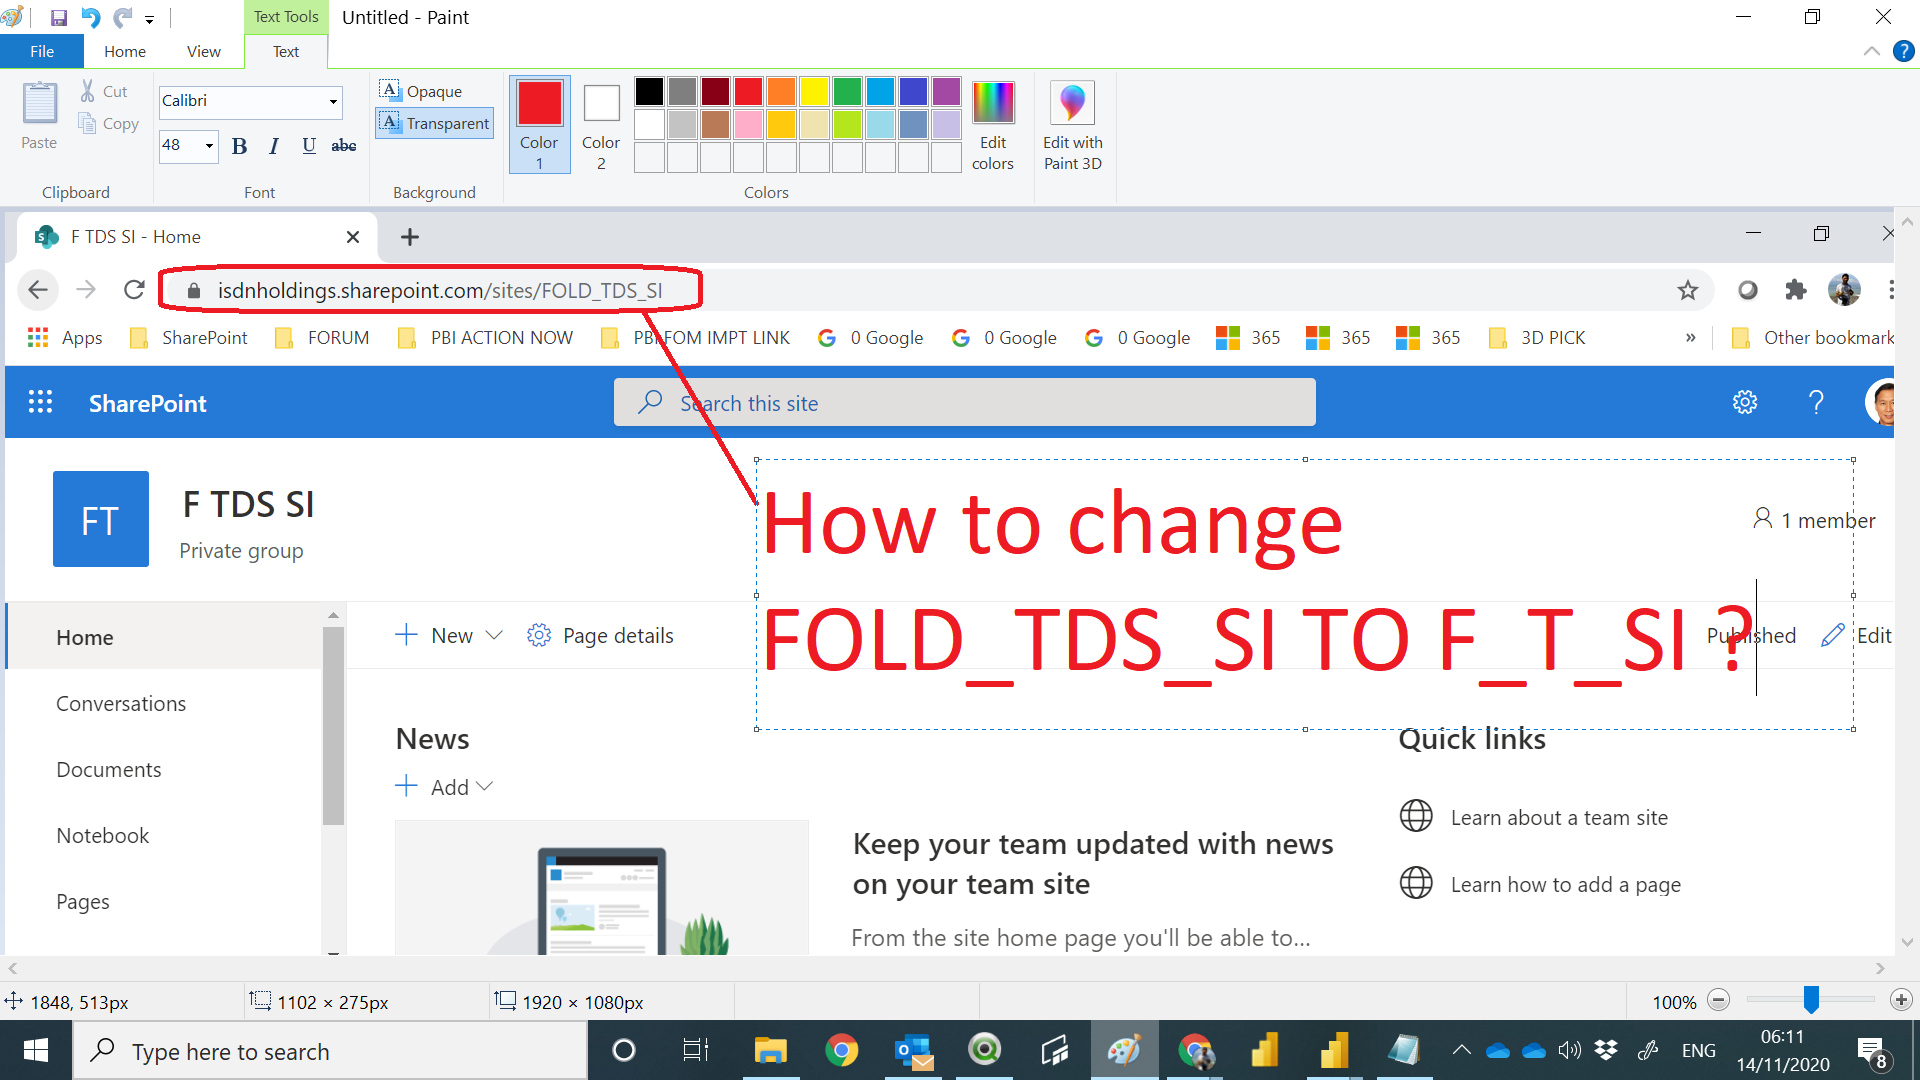The image size is (1920, 1080).
Task: Select Color 2 swatch button
Action: click(601, 125)
